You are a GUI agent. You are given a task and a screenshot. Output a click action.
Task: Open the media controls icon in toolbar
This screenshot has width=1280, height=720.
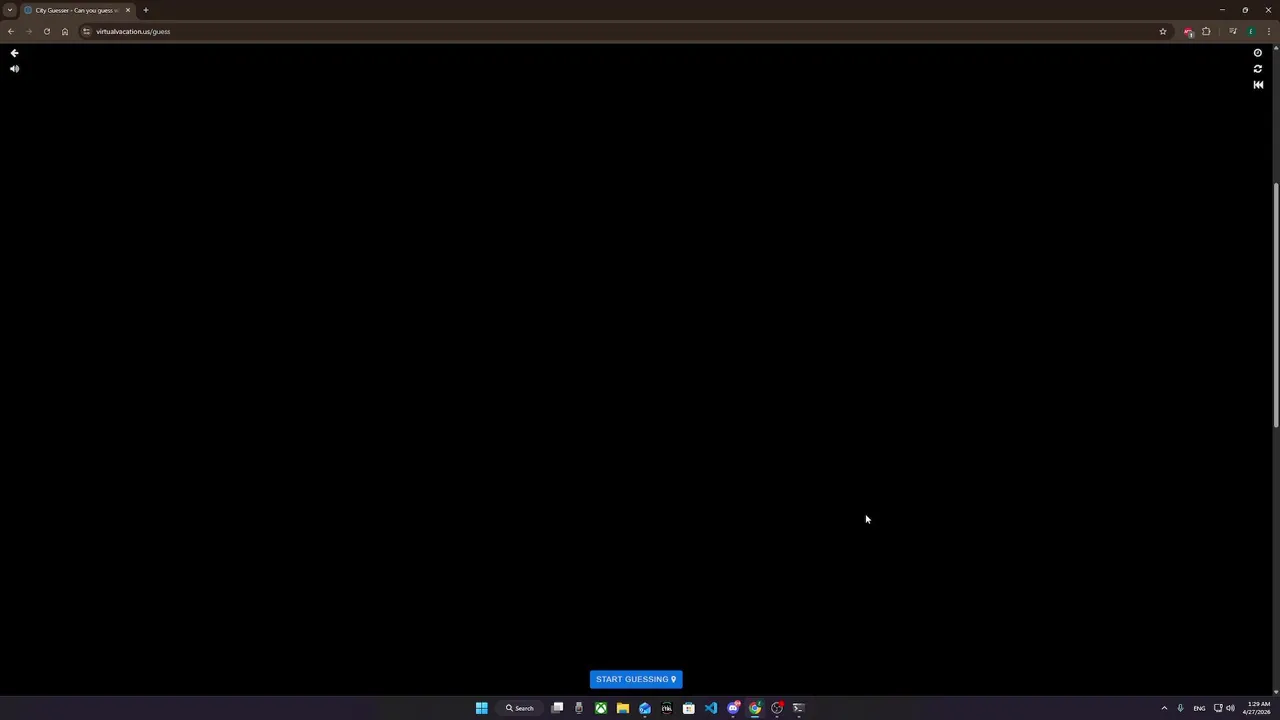click(x=1233, y=31)
